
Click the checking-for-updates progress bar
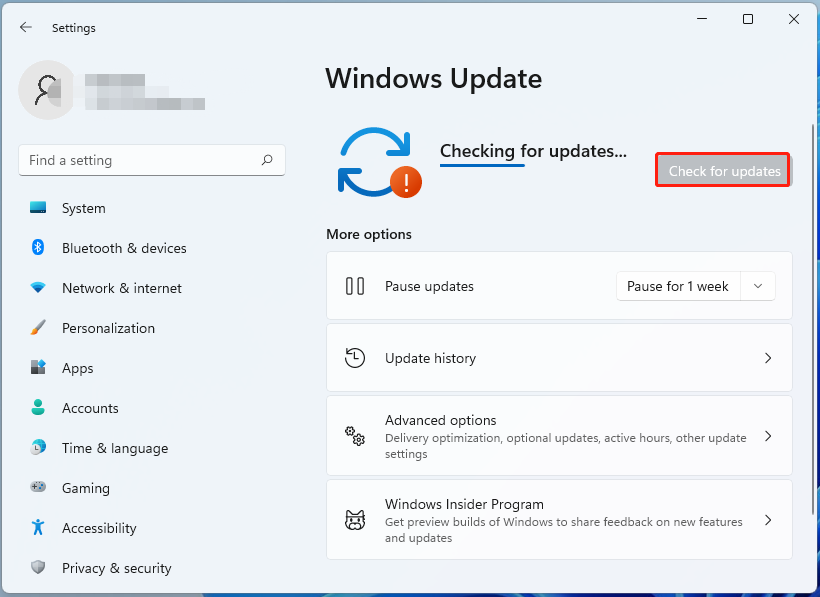point(482,165)
